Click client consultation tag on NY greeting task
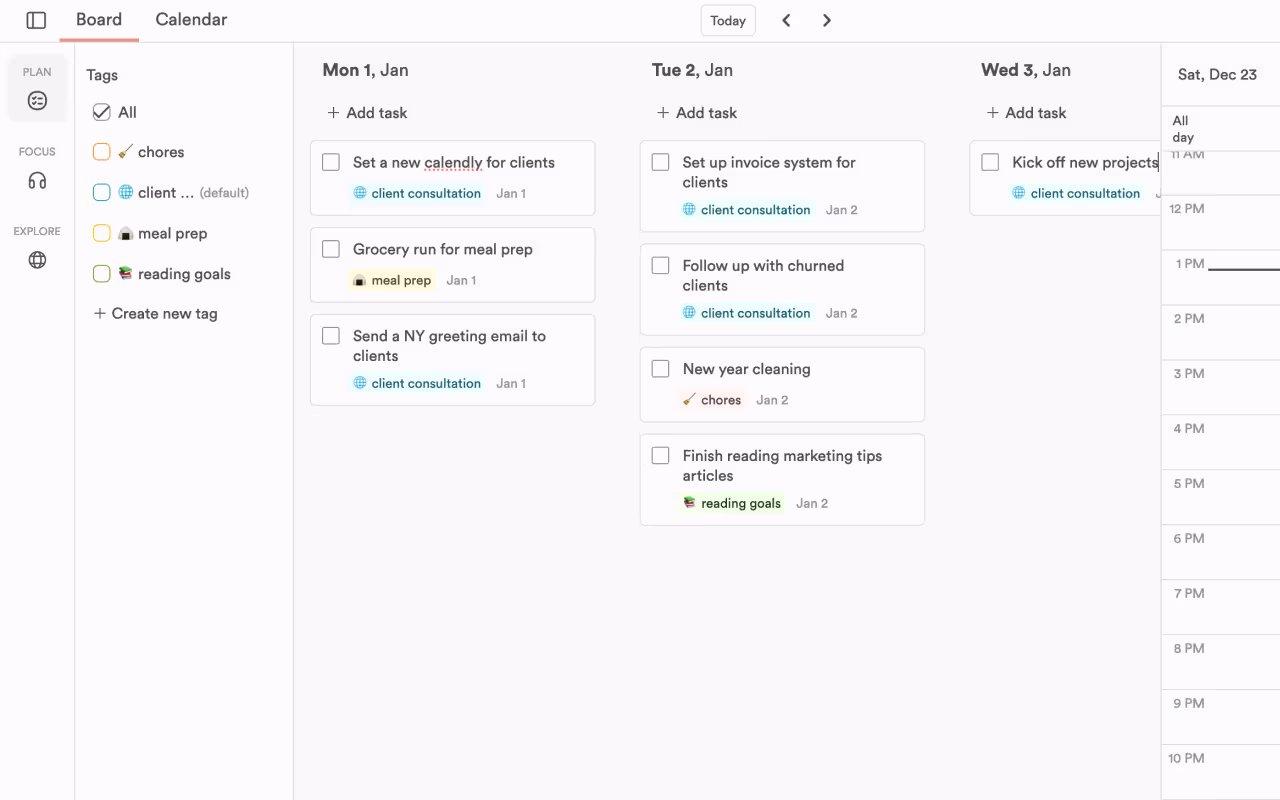1280x800 pixels. [417, 383]
